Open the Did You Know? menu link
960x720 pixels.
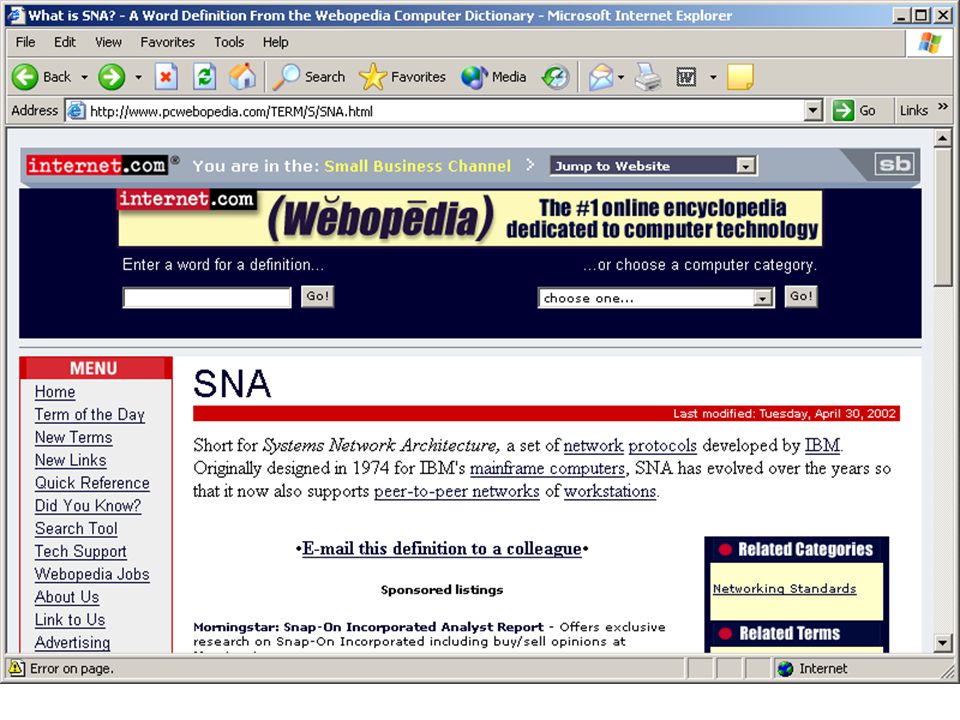pos(88,506)
